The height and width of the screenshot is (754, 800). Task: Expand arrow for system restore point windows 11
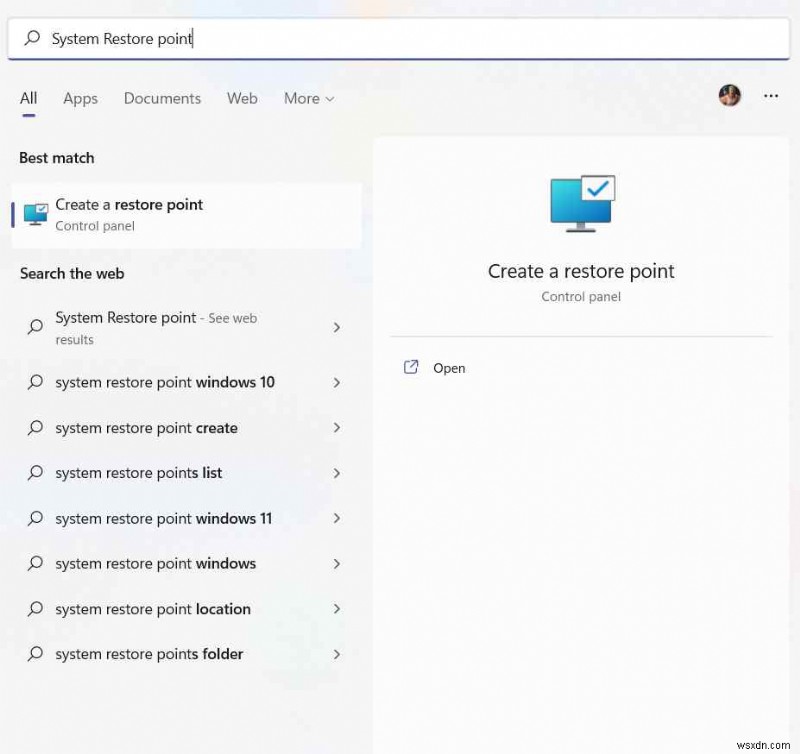[337, 518]
